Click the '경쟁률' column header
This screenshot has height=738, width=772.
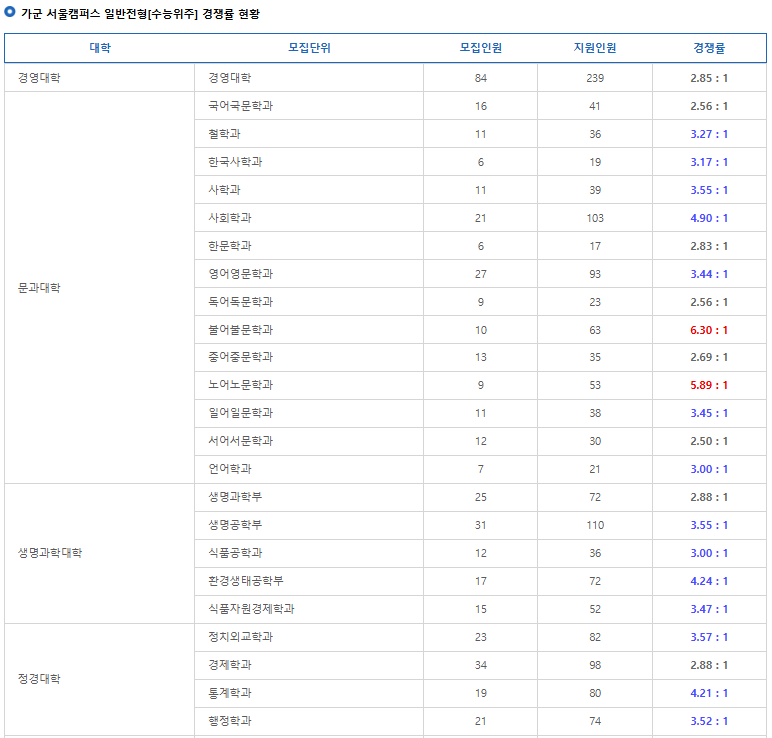click(709, 48)
